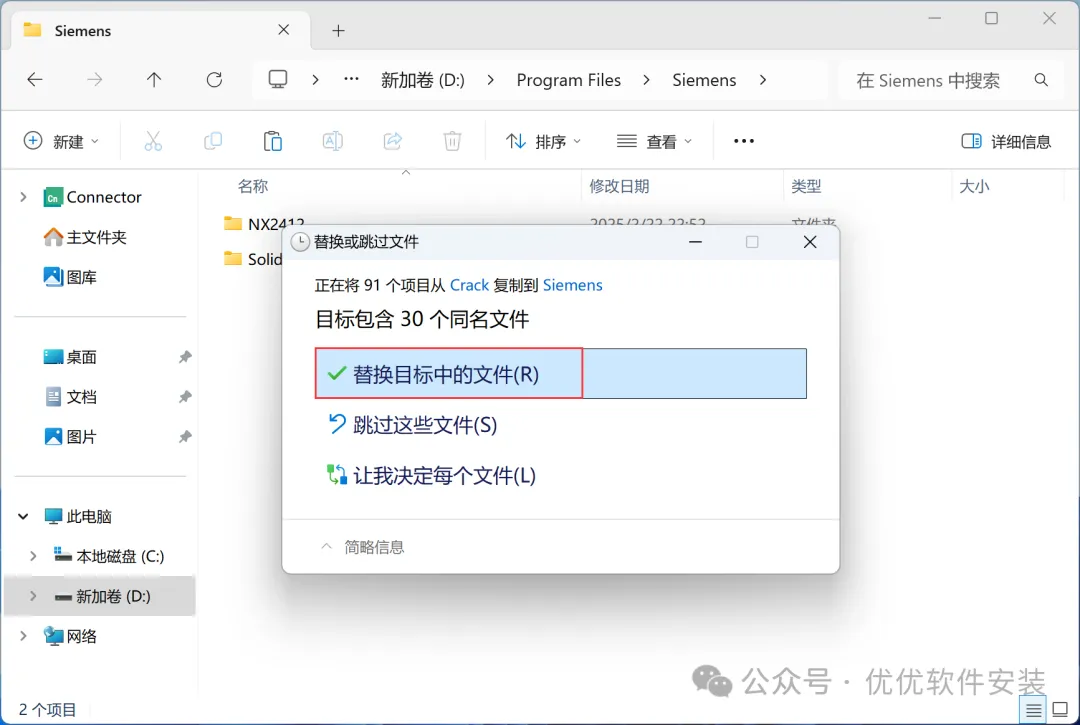Click the computer icon in address bar
1080x725 pixels.
coord(278,80)
